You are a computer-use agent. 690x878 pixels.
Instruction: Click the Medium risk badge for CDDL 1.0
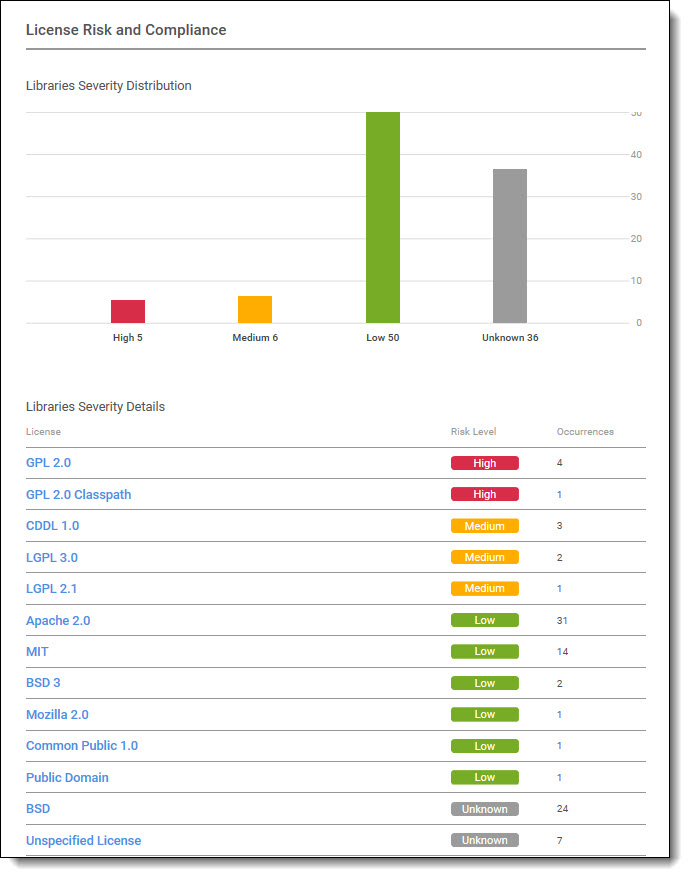(484, 526)
